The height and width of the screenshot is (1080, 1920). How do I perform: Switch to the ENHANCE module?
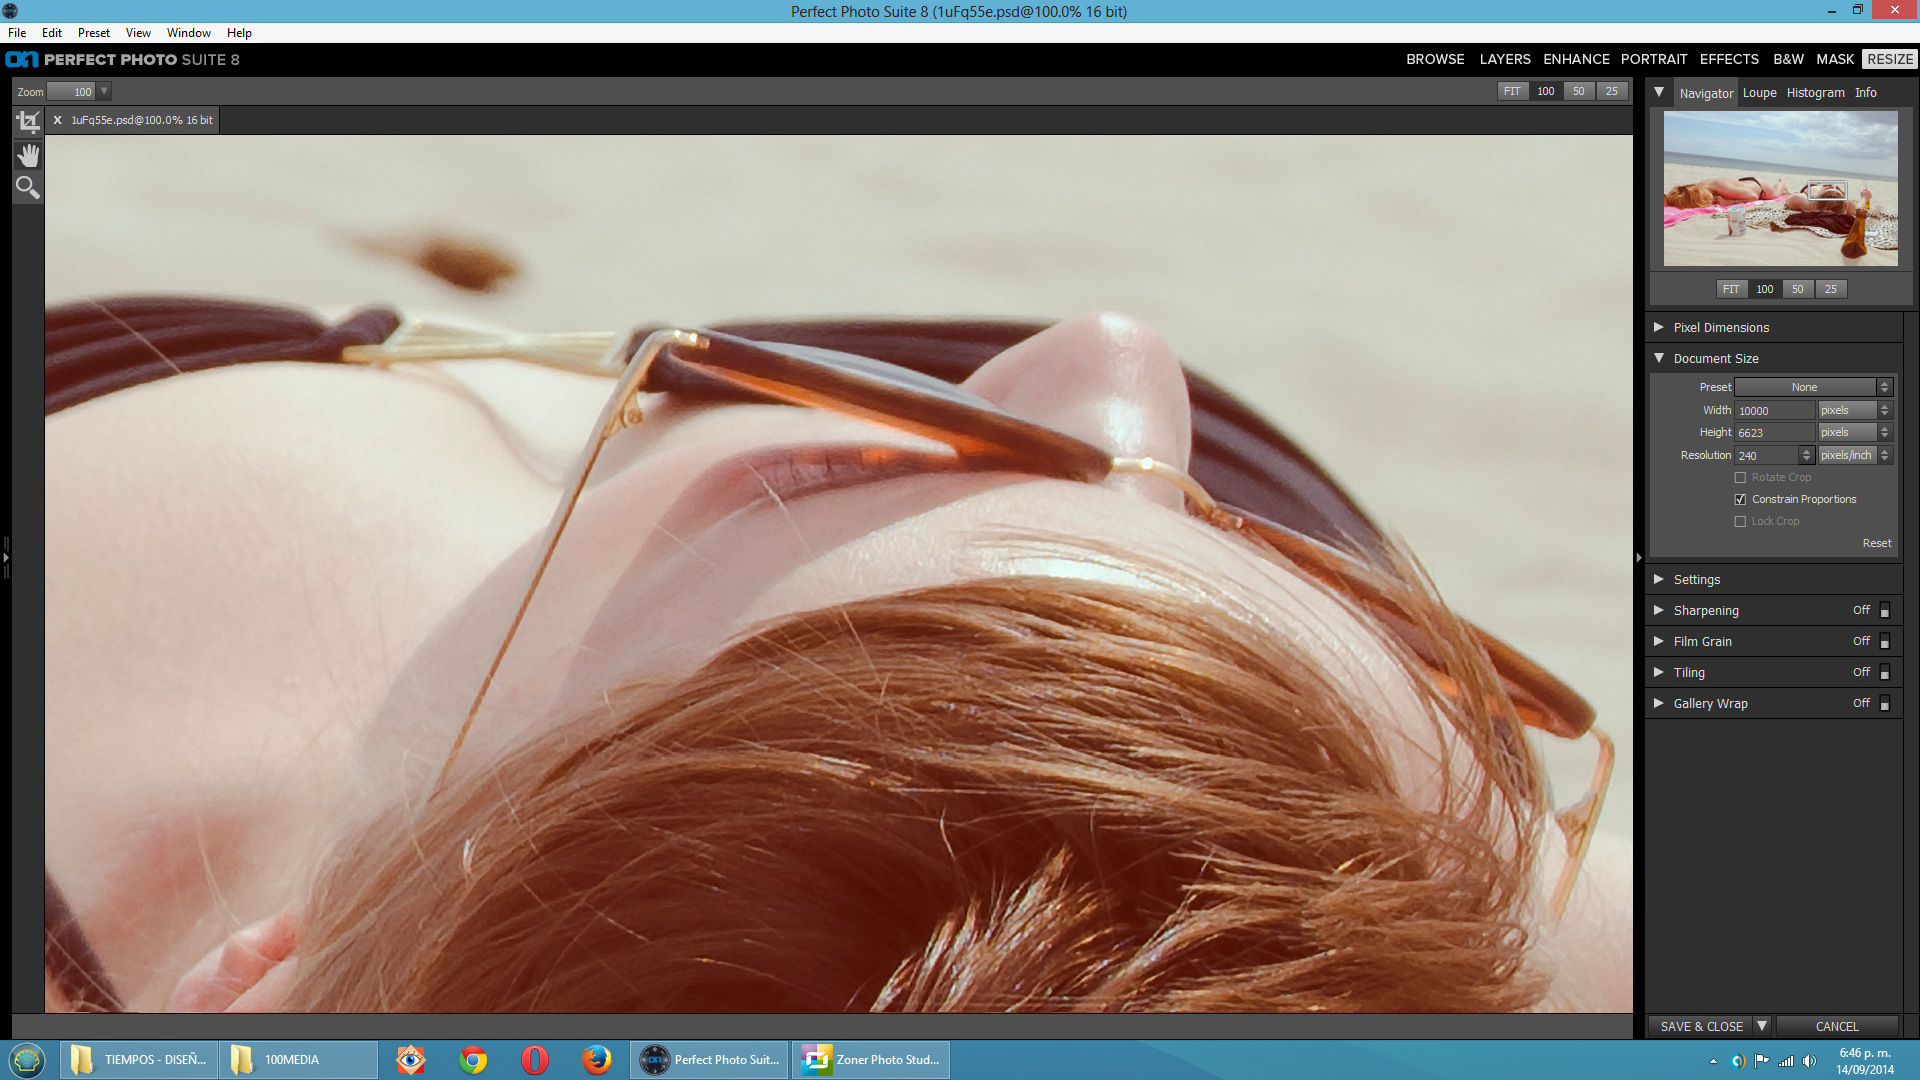[1576, 59]
